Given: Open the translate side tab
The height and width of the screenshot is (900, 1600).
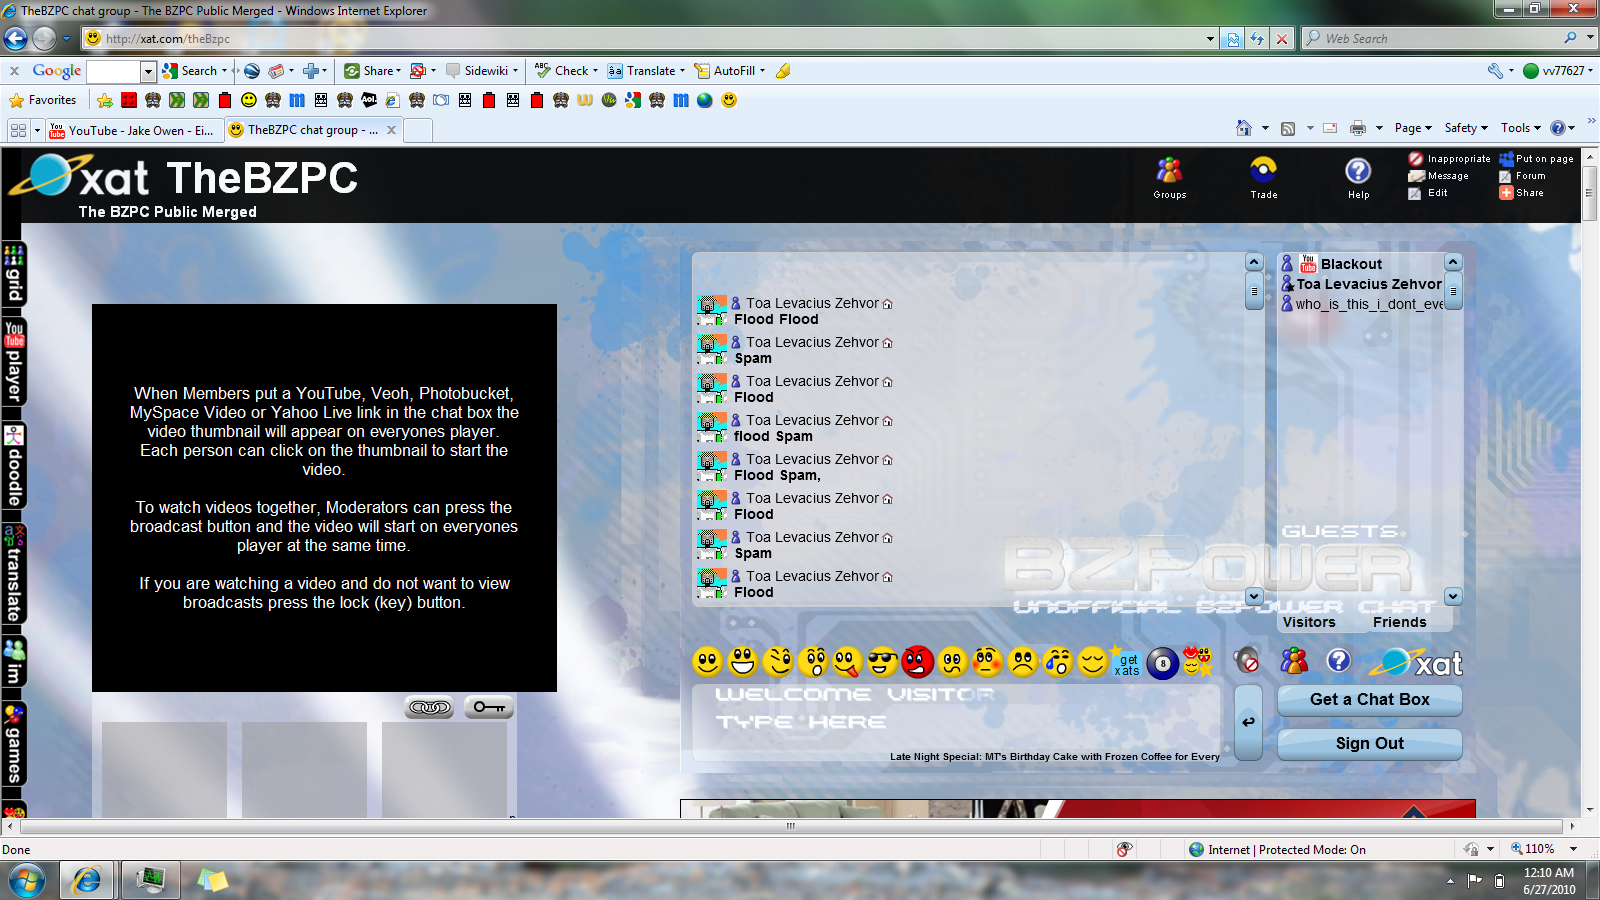Looking at the screenshot, I should [14, 574].
